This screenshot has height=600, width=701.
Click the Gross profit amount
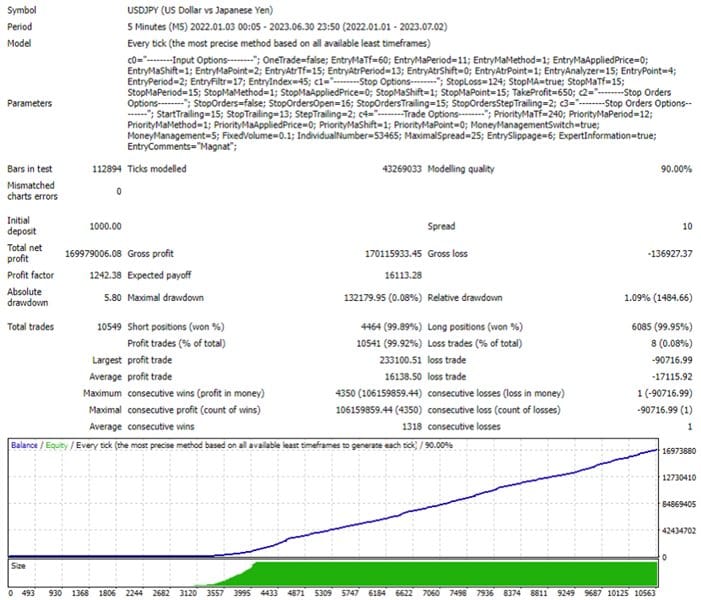coord(393,254)
